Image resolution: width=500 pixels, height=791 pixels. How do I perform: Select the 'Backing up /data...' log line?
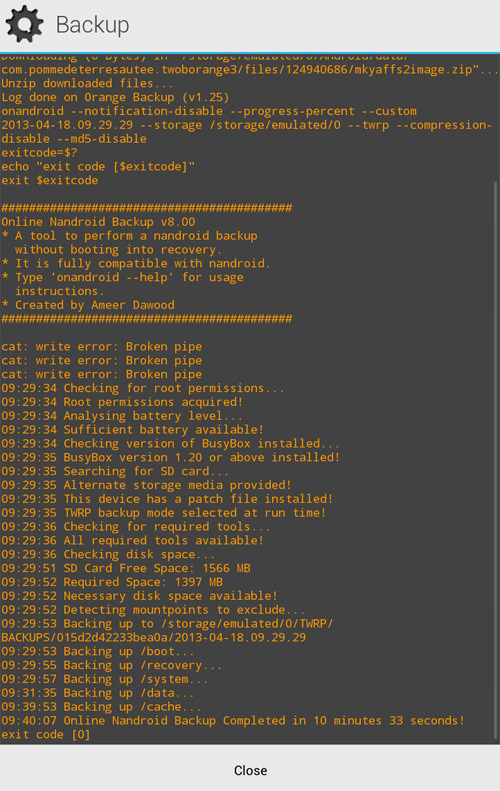[97, 693]
